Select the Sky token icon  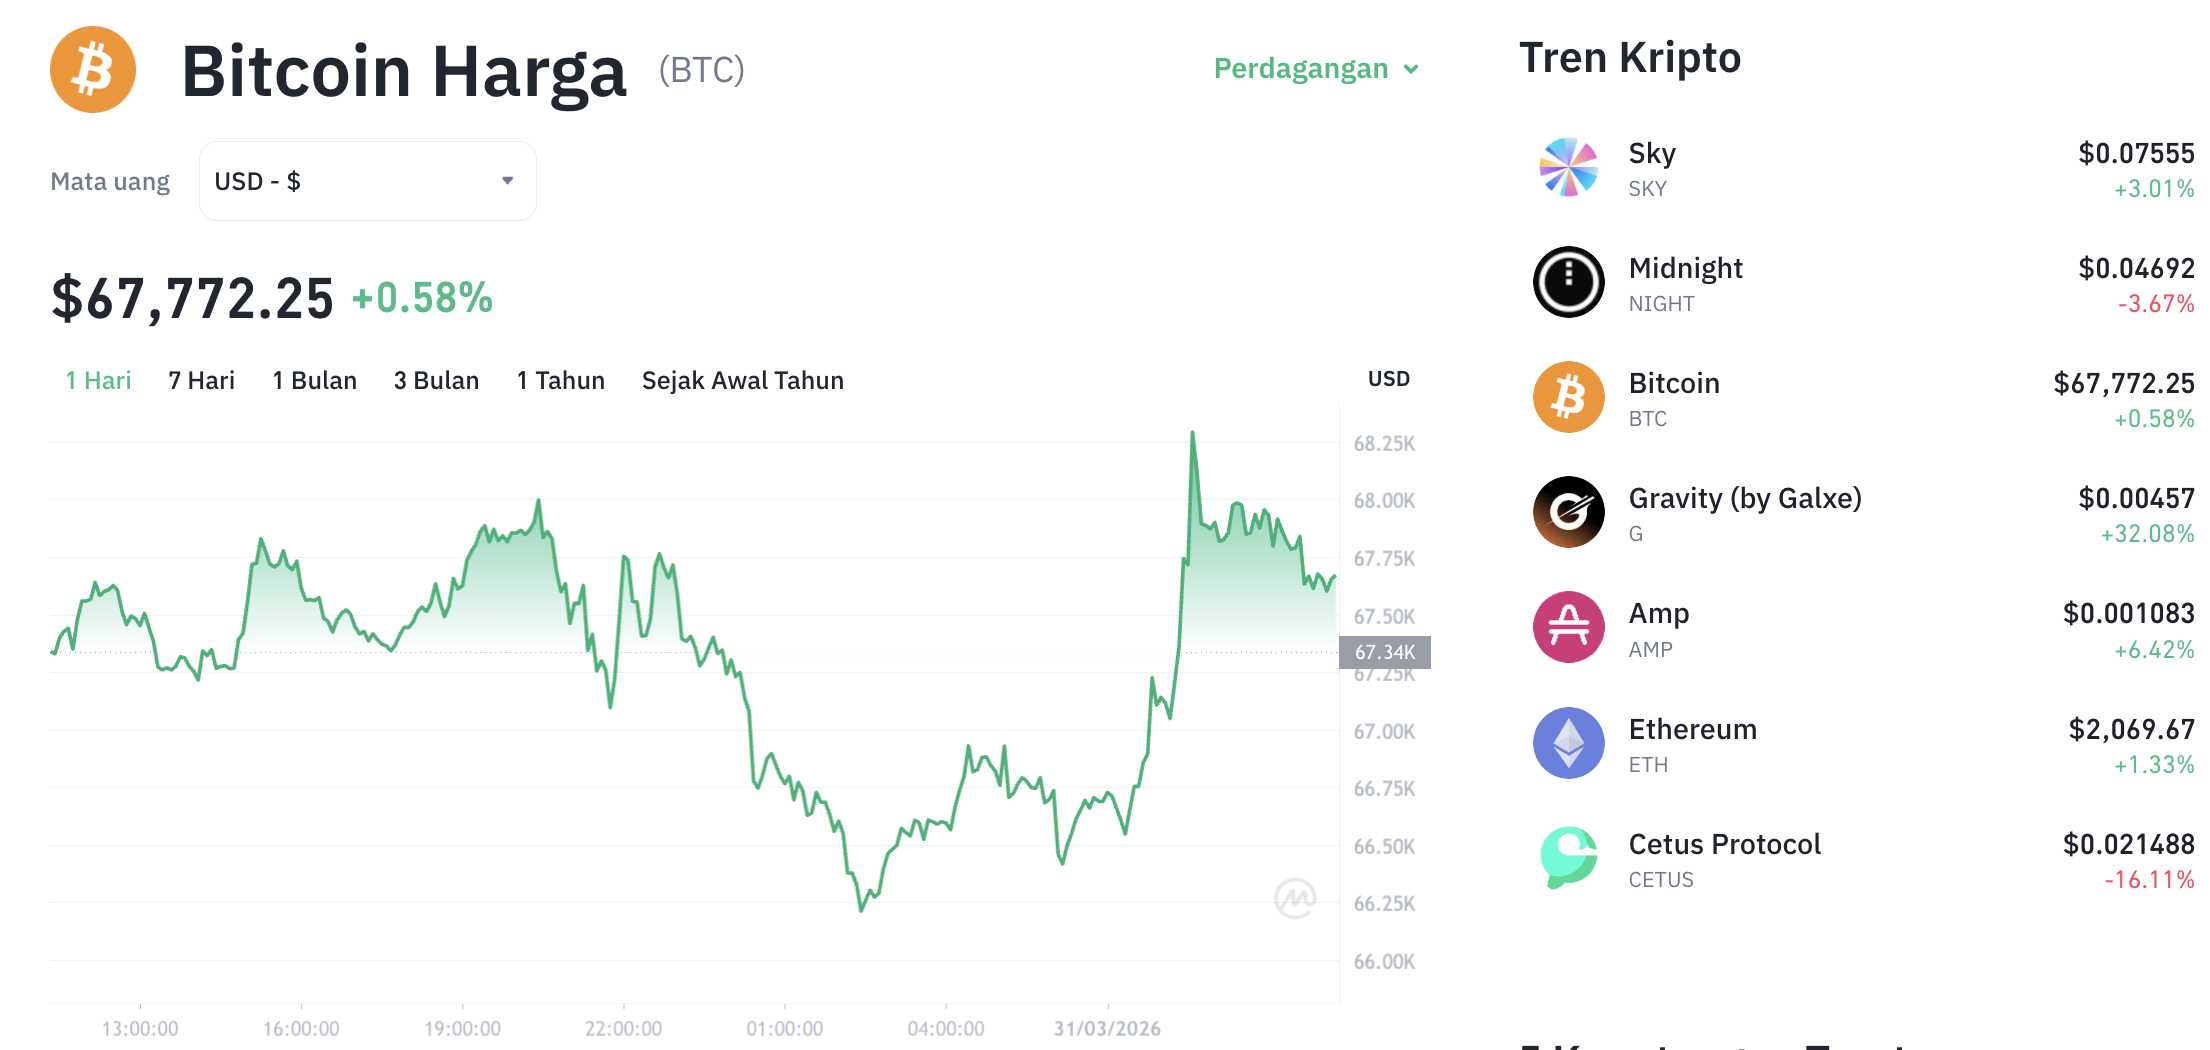click(1568, 167)
